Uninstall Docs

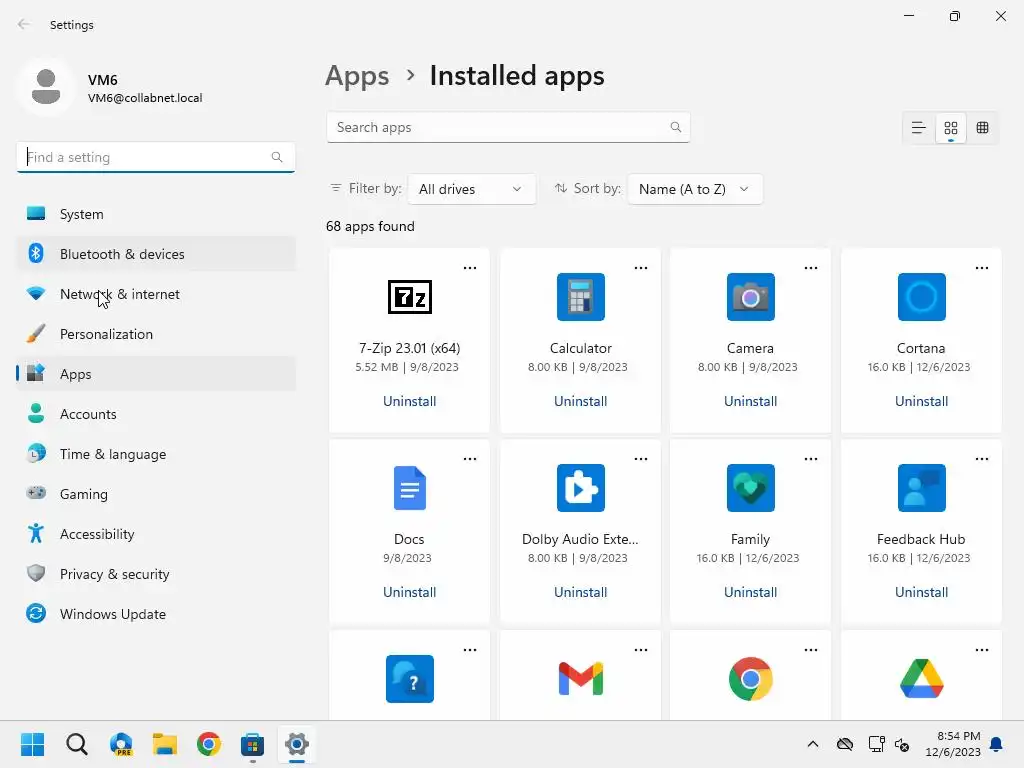409,592
